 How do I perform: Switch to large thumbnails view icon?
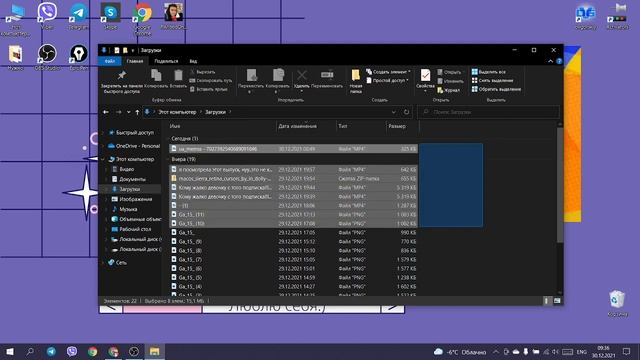tap(557, 301)
